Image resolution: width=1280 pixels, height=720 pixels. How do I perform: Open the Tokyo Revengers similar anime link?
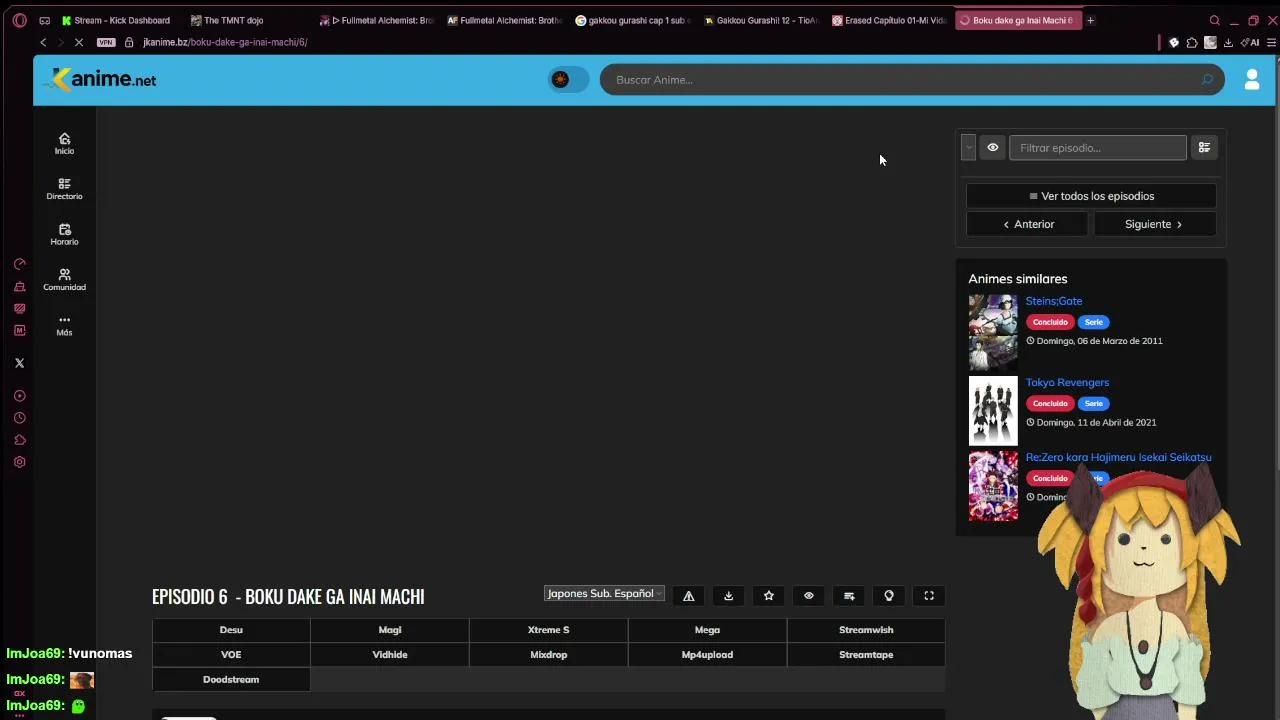click(x=1067, y=382)
